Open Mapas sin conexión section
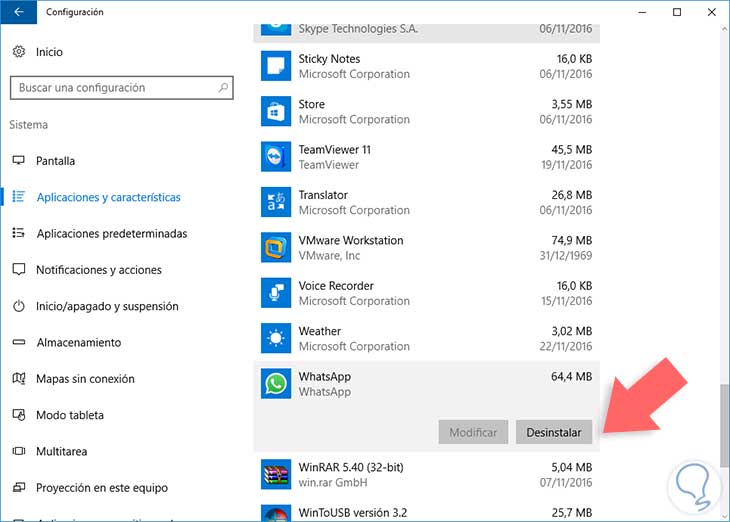The width and height of the screenshot is (730, 522). coord(85,379)
